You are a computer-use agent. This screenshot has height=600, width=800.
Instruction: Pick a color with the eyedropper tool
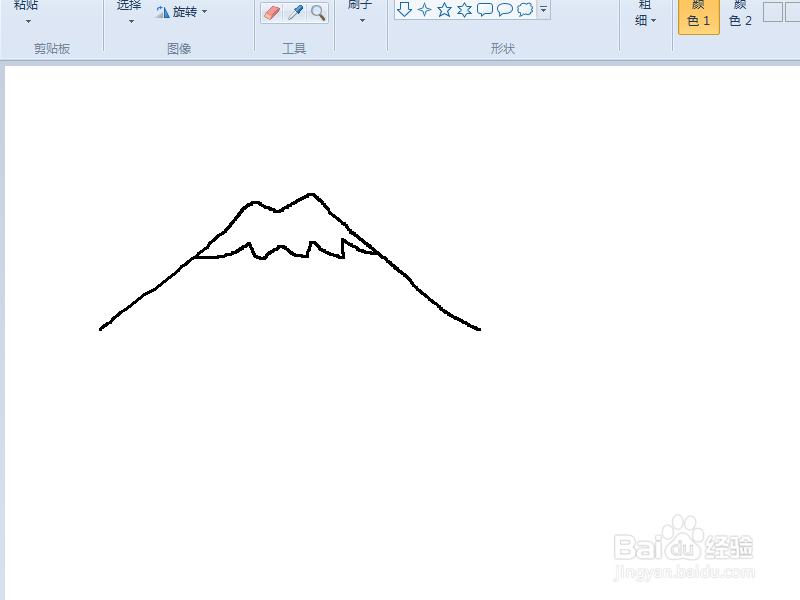click(x=295, y=12)
